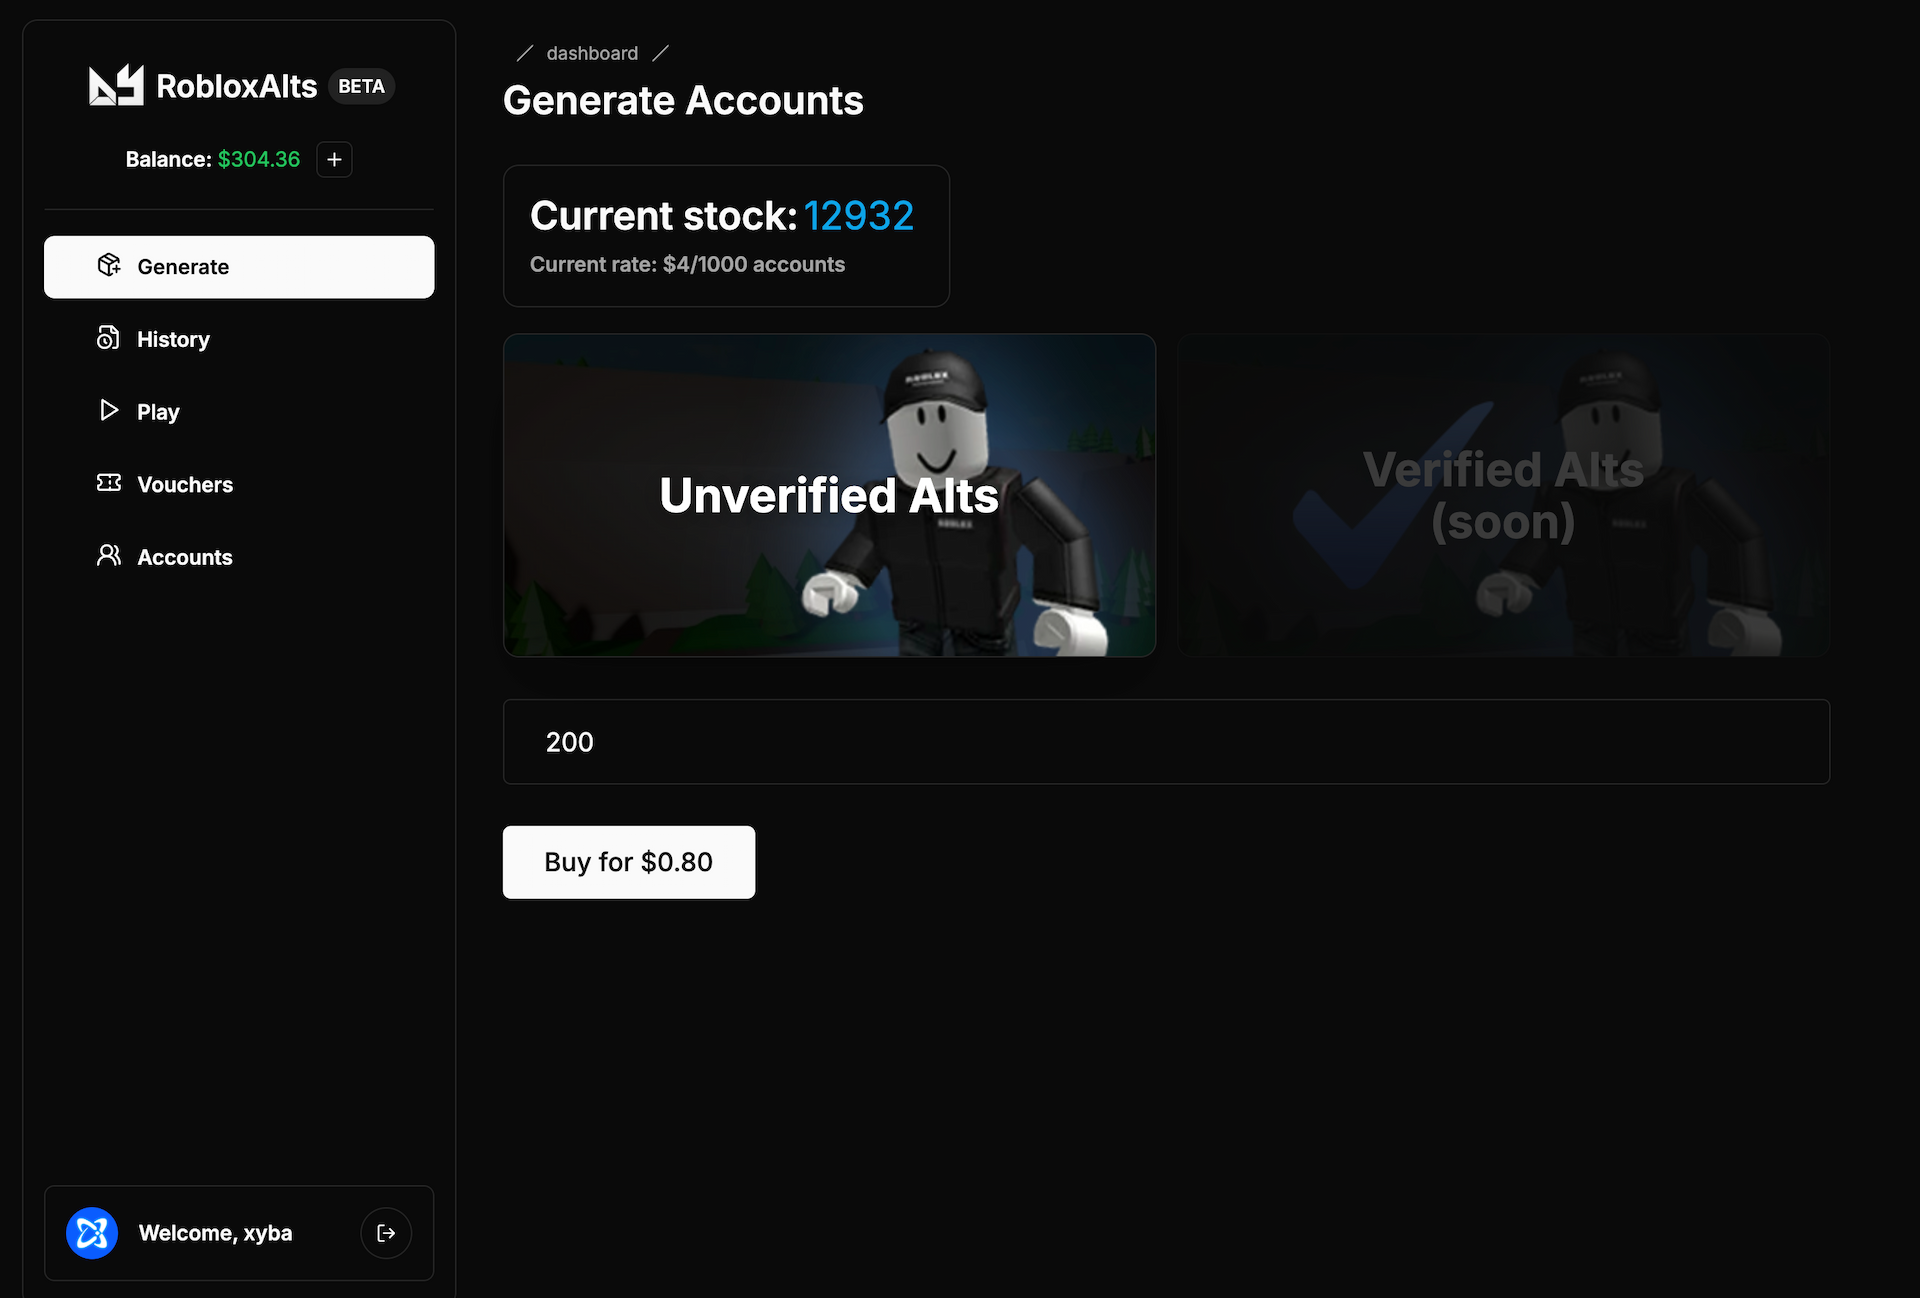1920x1298 pixels.
Task: Click the 'Welcome, xyba' text
Action: 215,1233
